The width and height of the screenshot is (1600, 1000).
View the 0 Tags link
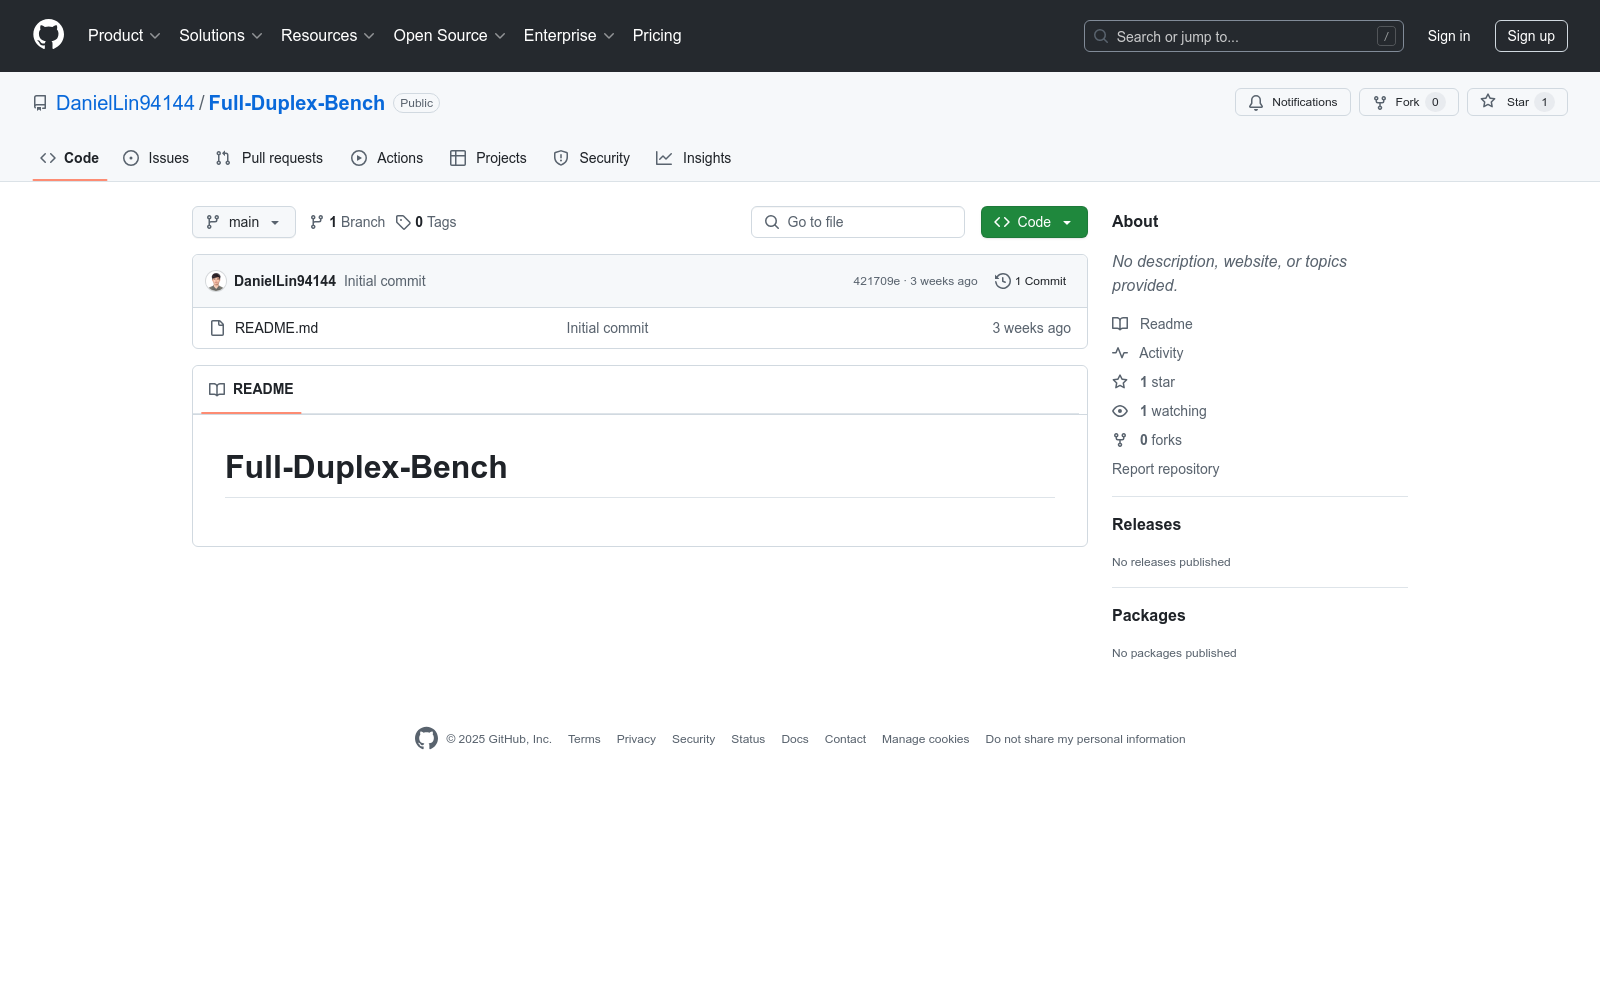coord(426,222)
